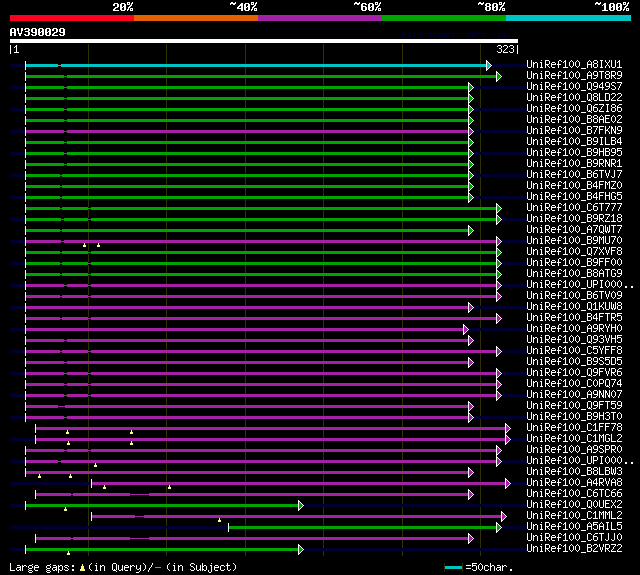Click the UniRef100_B9S5D5 label
The image size is (640, 575).
tap(574, 362)
